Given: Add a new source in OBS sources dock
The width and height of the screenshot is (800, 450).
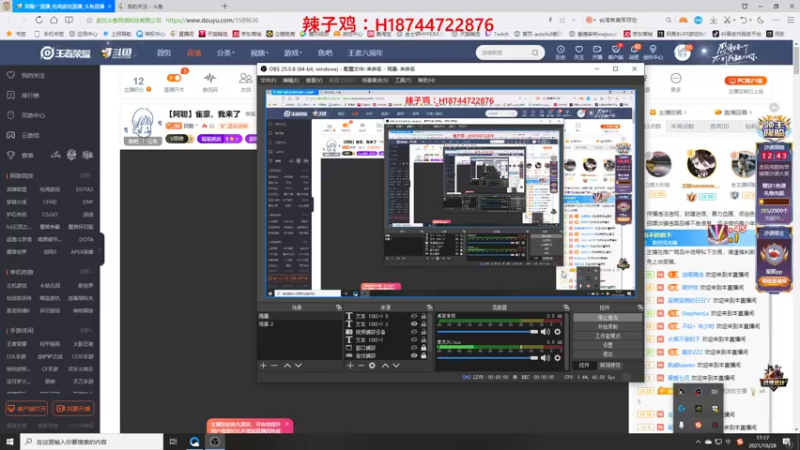Looking at the screenshot, I should (350, 365).
